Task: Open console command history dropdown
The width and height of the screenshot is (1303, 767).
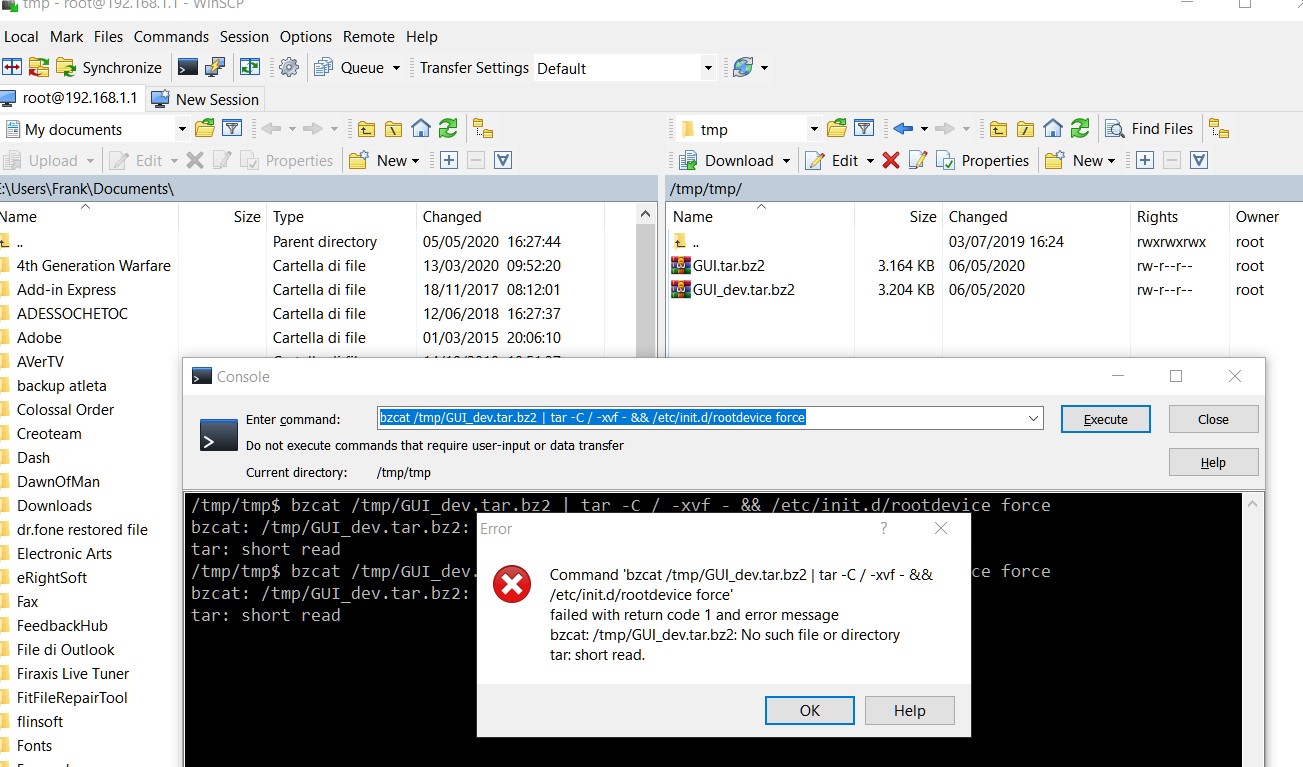Action: 1034,418
